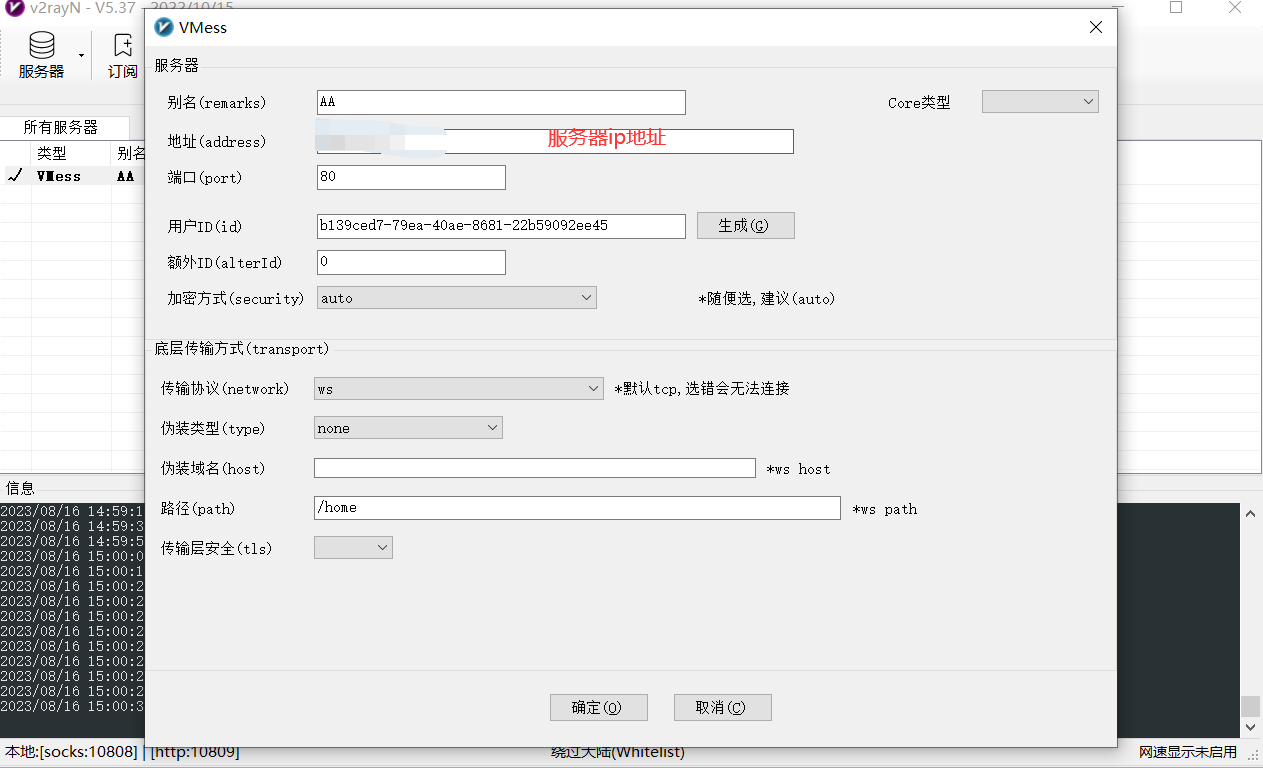The height and width of the screenshot is (768, 1263).
Task: Focus the 用户ID(id) input field
Action: 501,226
